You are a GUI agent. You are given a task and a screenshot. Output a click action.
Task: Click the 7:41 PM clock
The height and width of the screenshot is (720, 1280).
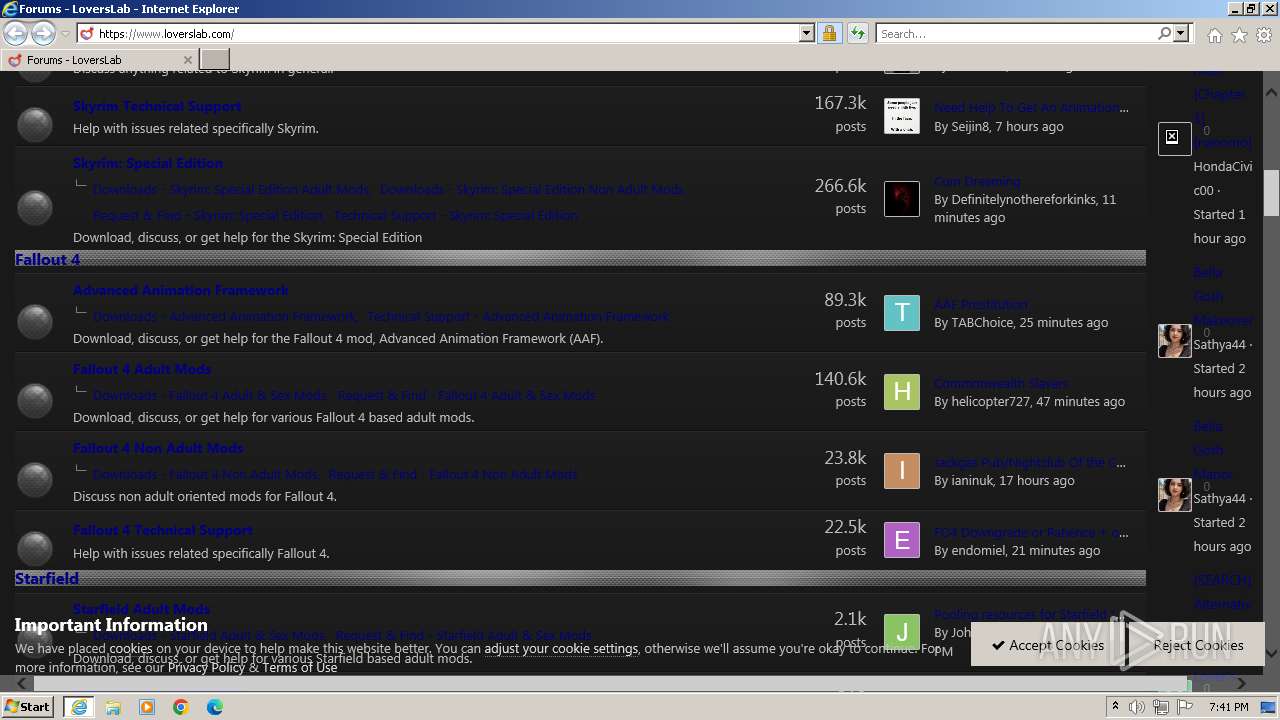[x=1228, y=707]
